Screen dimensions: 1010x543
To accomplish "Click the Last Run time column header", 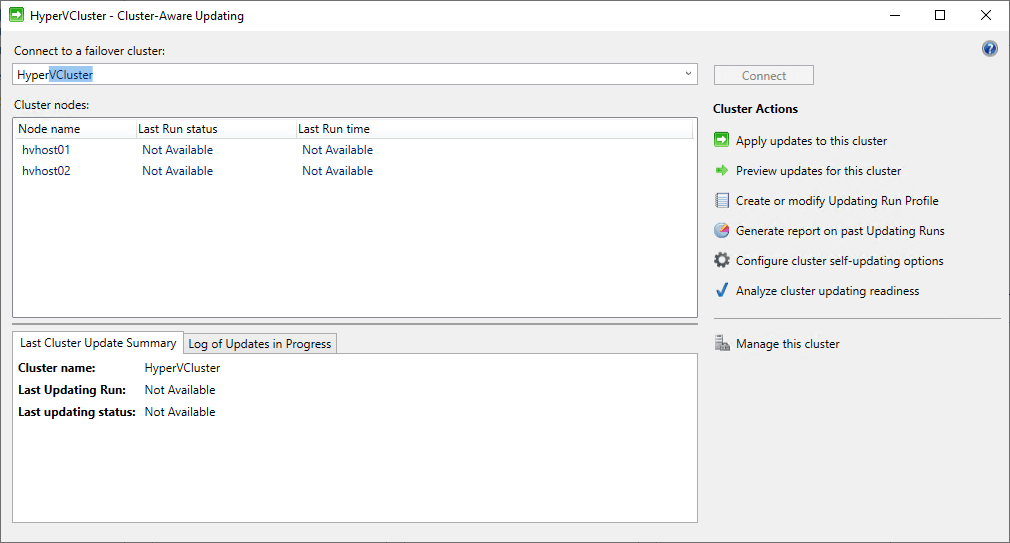I will click(334, 129).
